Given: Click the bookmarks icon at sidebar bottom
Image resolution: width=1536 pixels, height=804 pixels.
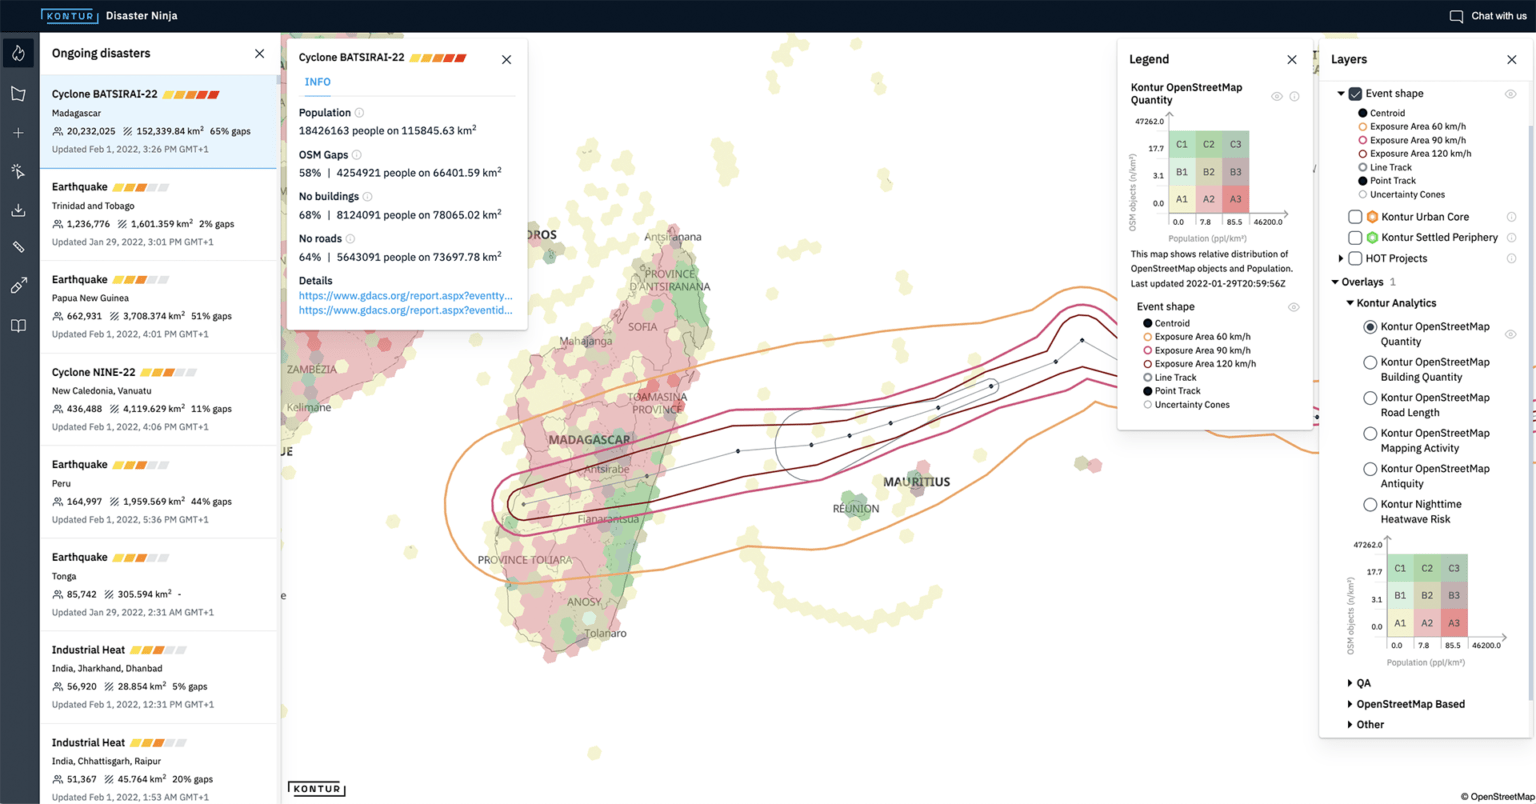Looking at the screenshot, I should [x=17, y=325].
